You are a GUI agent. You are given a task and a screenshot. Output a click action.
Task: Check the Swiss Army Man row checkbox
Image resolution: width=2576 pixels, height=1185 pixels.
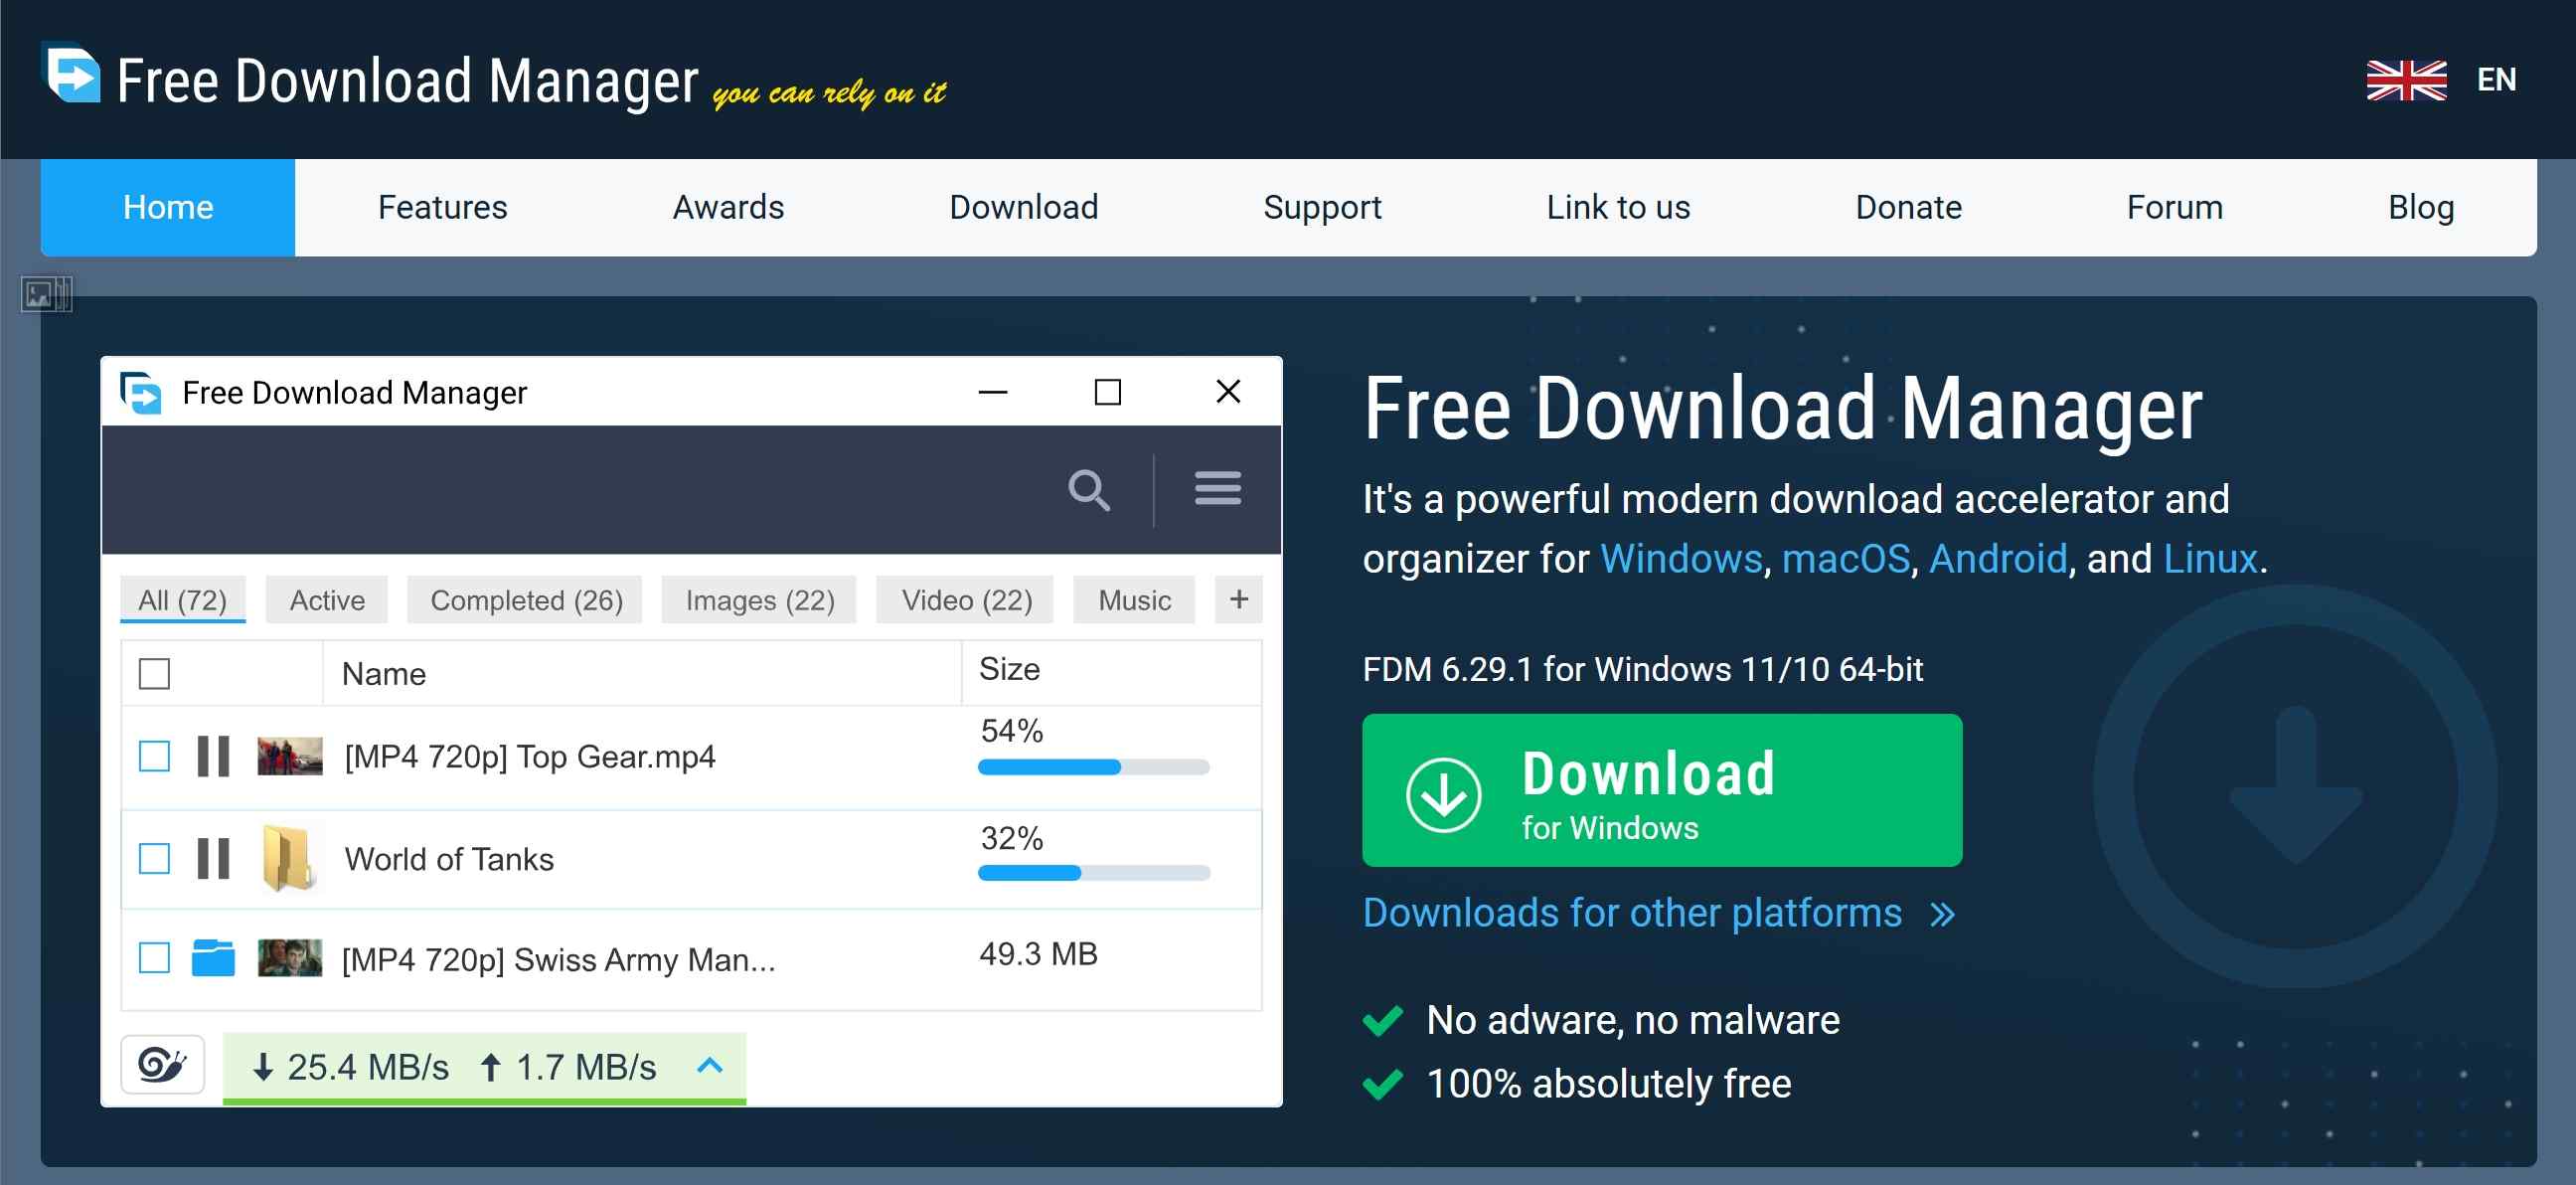[x=154, y=958]
